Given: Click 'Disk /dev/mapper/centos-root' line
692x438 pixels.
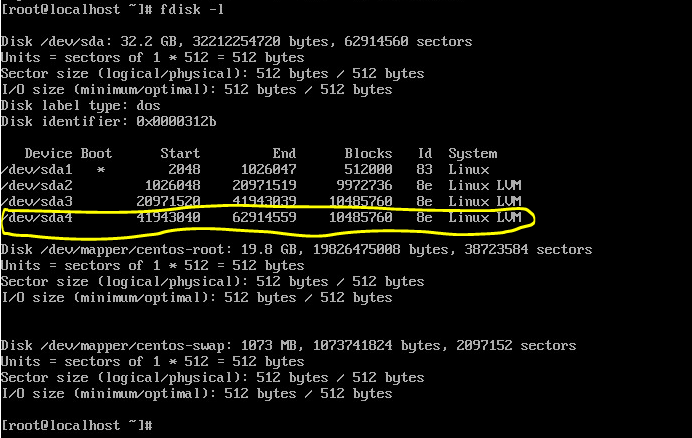Looking at the screenshot, I should (296, 250).
